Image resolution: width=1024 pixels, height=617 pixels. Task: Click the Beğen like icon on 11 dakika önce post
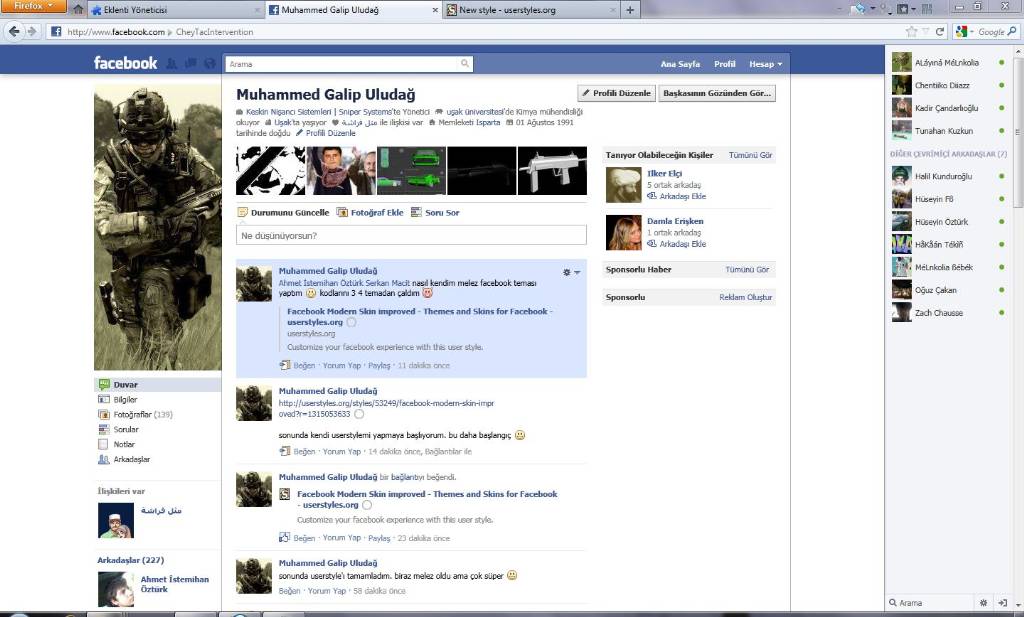(285, 366)
